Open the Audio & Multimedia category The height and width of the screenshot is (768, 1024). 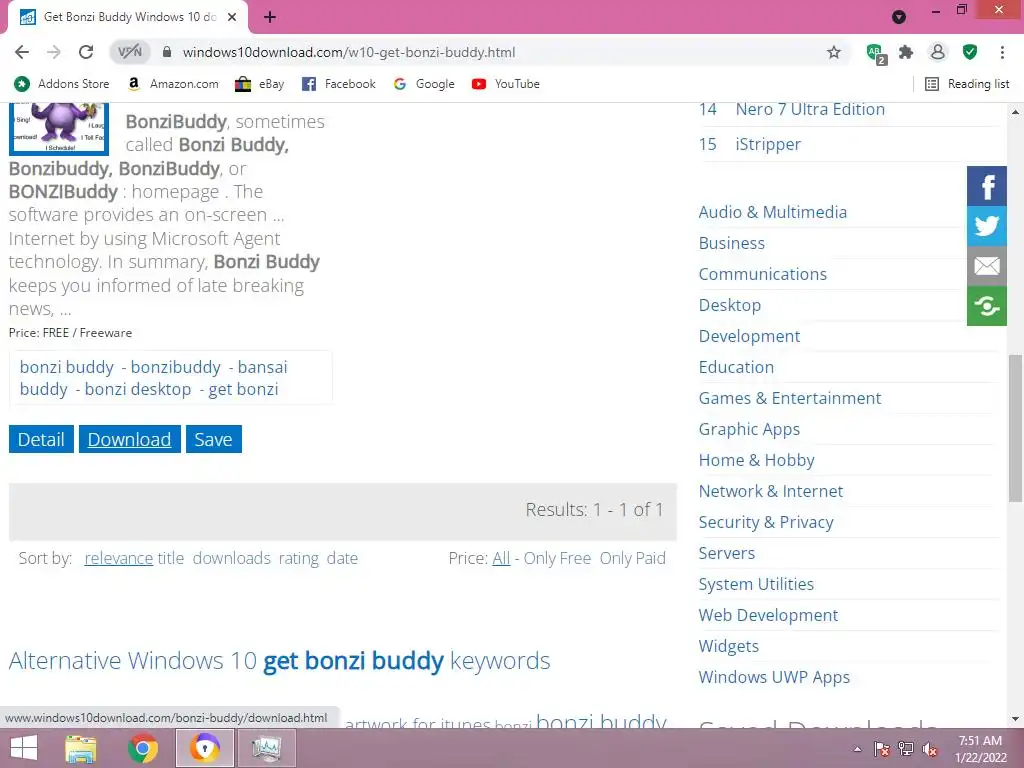[x=773, y=212]
